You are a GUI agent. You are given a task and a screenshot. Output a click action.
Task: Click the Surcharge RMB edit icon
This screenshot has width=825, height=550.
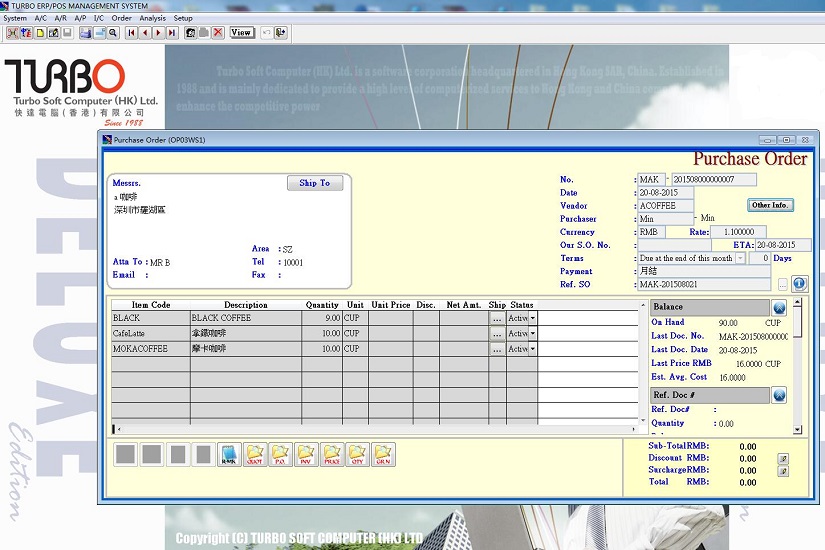click(783, 471)
